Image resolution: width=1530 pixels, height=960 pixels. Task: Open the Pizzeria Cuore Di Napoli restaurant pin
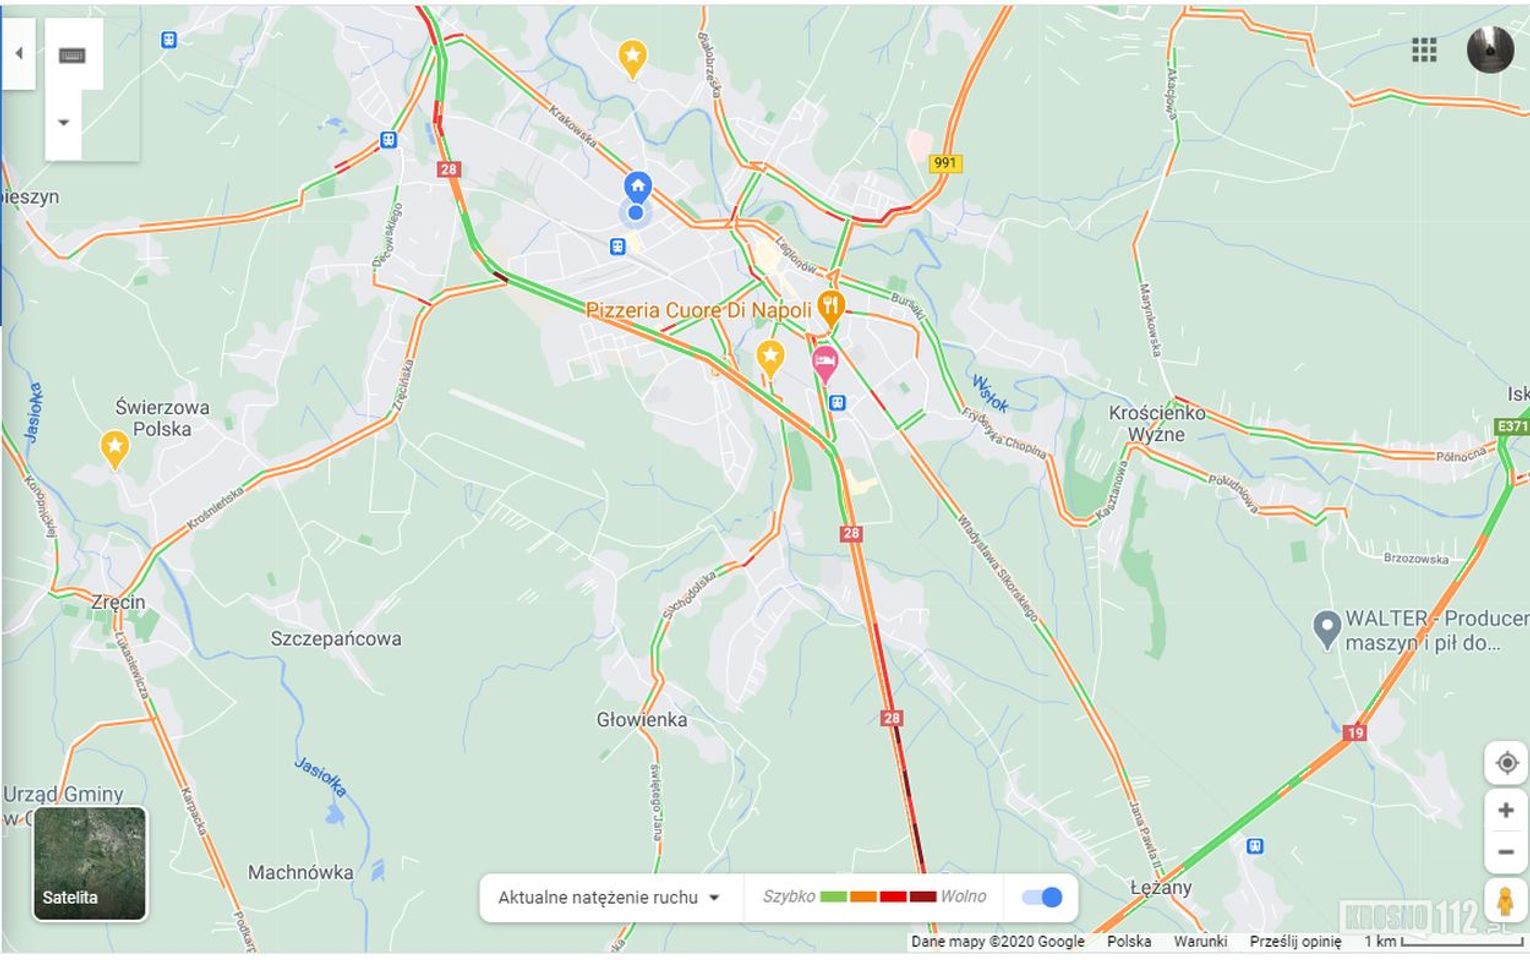click(830, 307)
